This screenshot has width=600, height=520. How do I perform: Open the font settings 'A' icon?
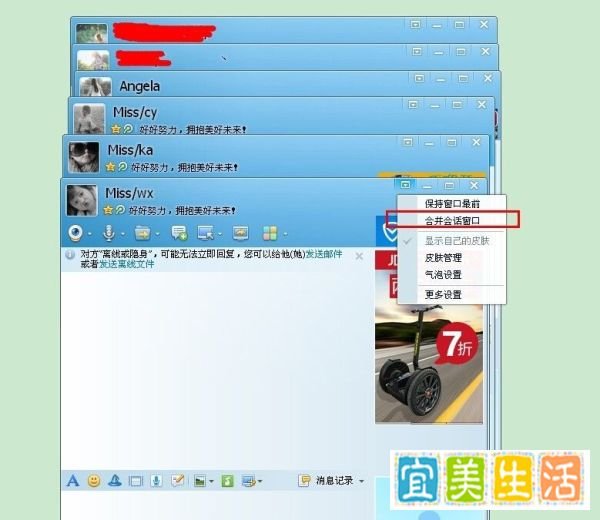(x=73, y=481)
